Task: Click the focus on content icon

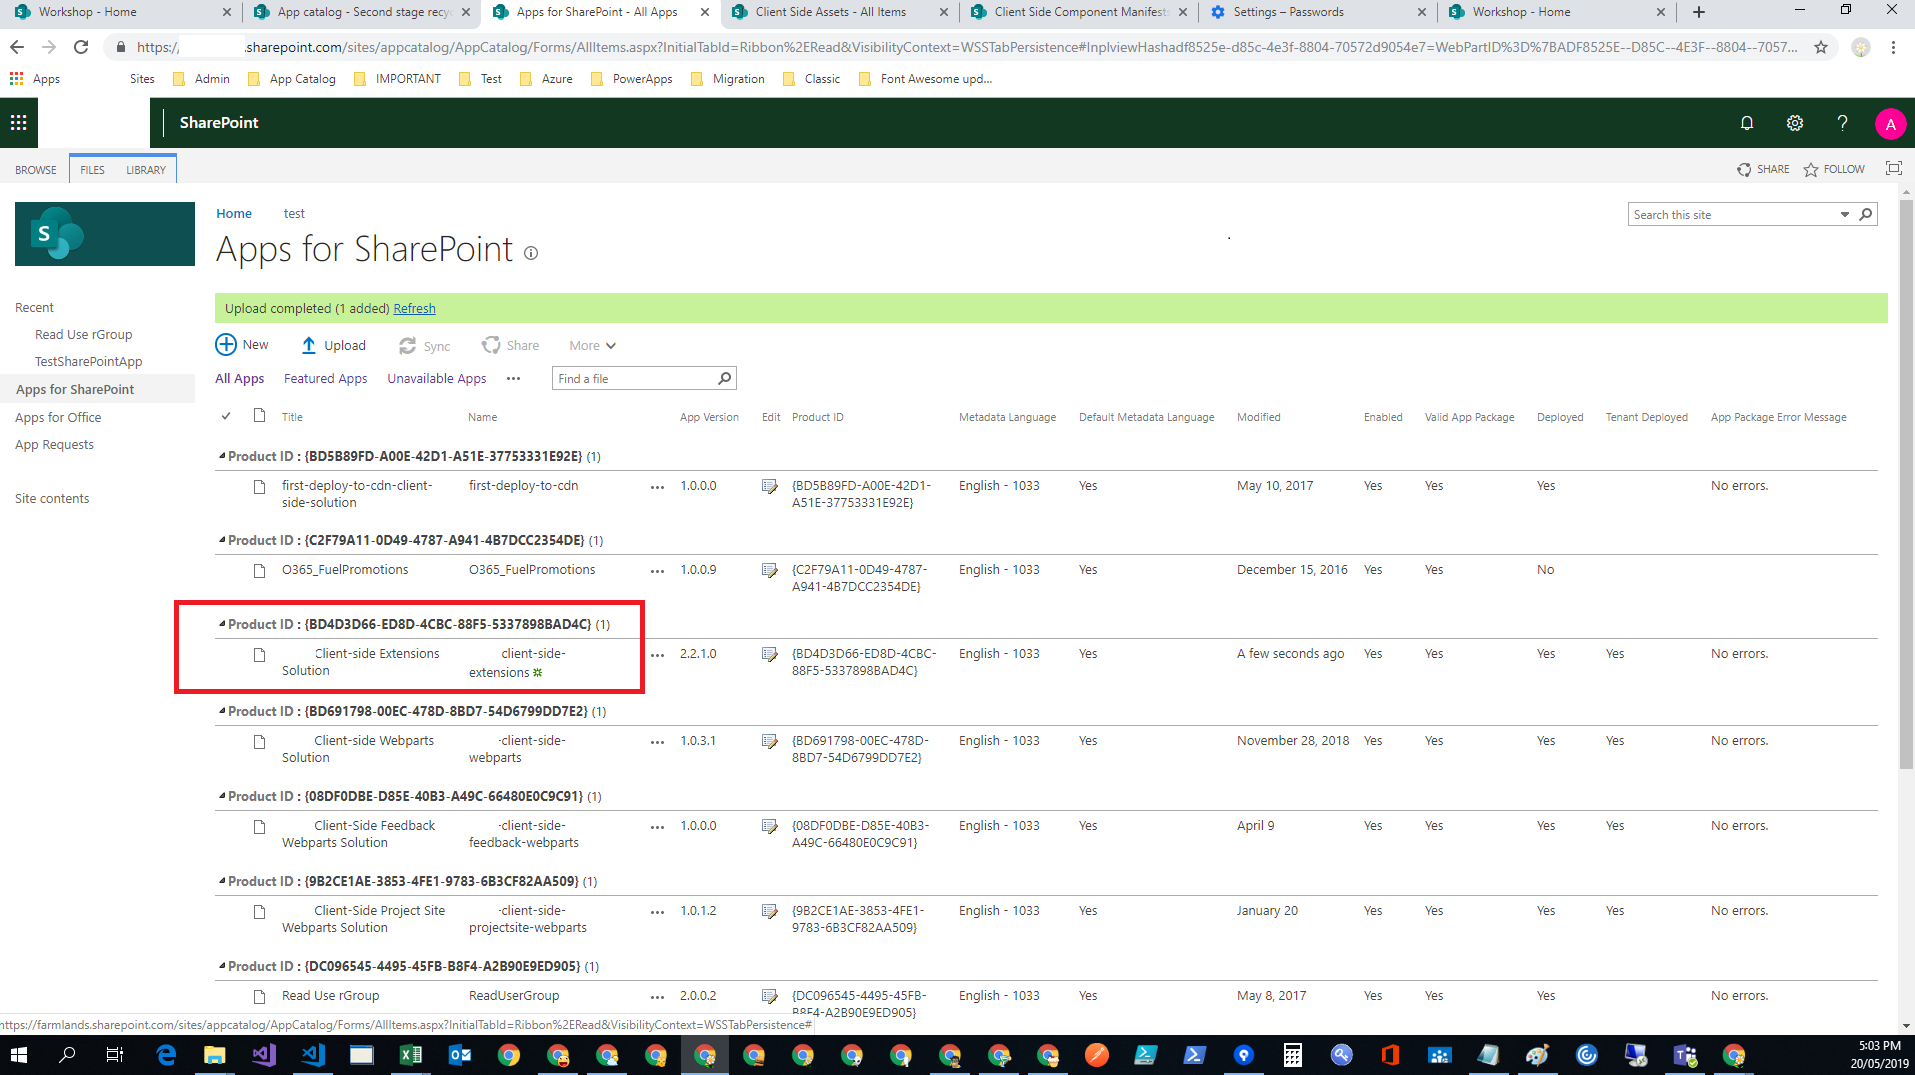Action: 1894,168
